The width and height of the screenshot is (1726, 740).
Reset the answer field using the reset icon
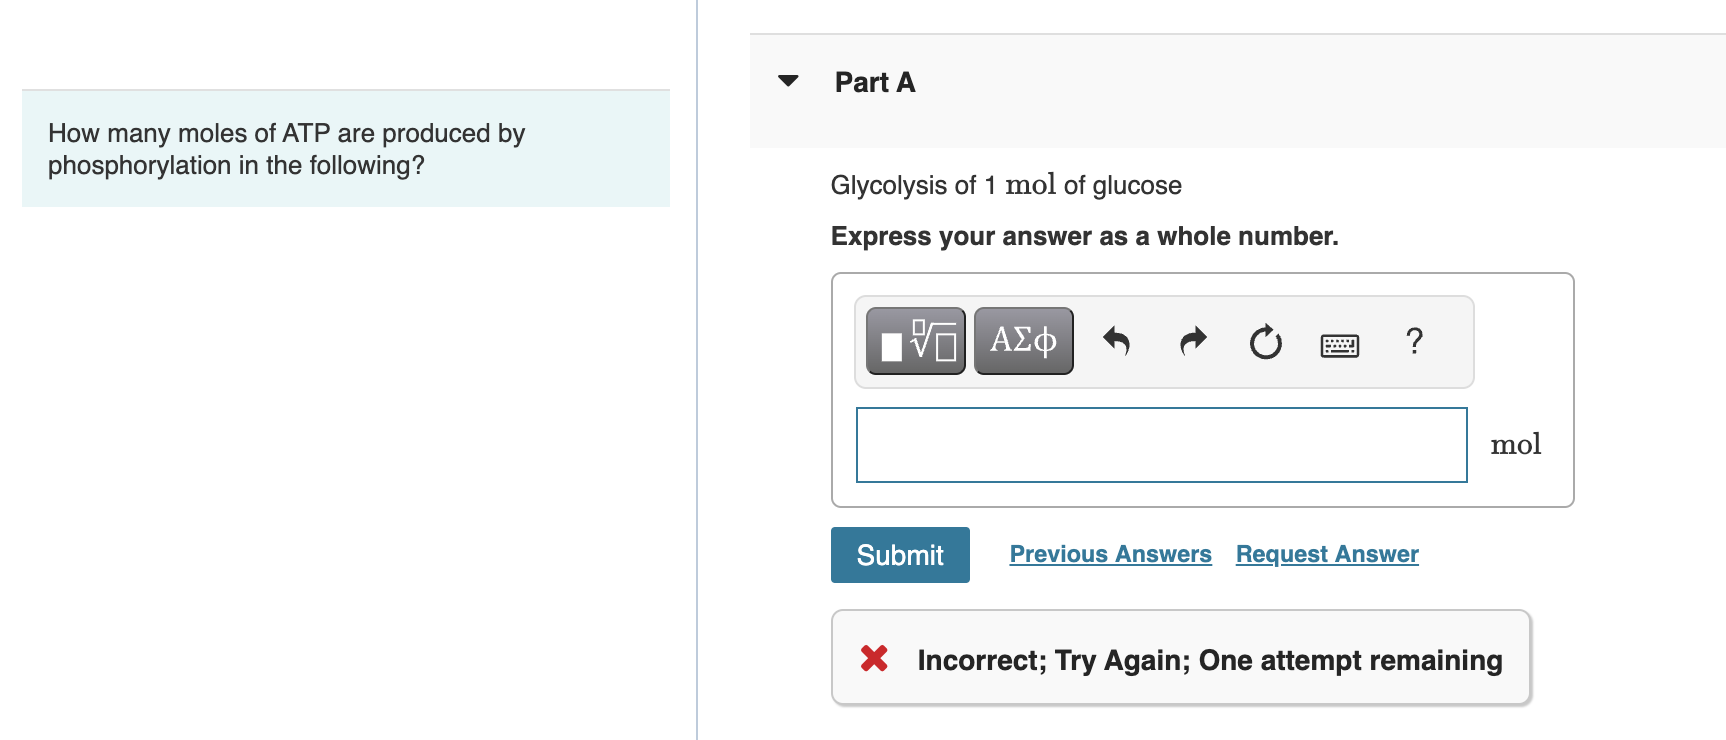(1264, 341)
